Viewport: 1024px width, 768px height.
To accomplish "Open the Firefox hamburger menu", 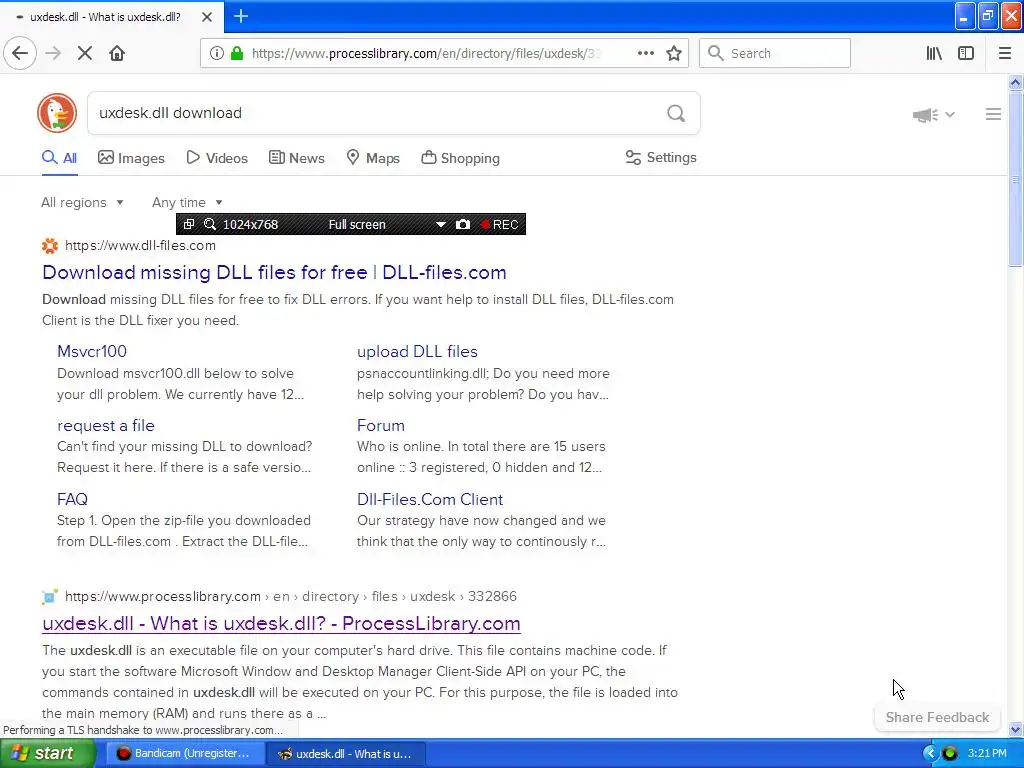I will click(x=1004, y=54).
